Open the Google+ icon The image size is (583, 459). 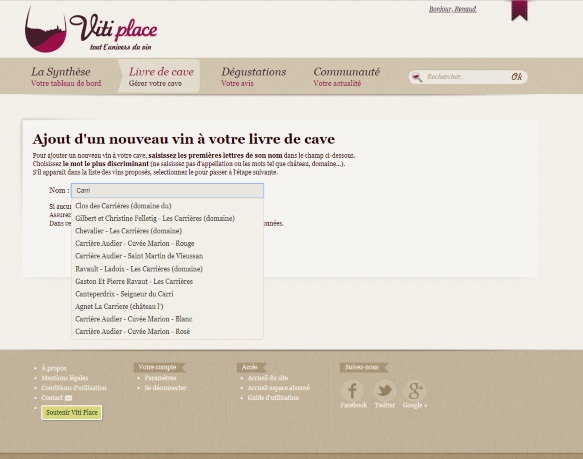pyautogui.click(x=415, y=390)
